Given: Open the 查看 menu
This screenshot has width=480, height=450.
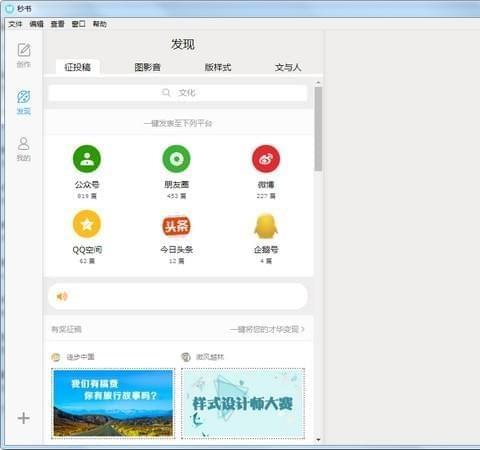Looking at the screenshot, I should [58, 24].
